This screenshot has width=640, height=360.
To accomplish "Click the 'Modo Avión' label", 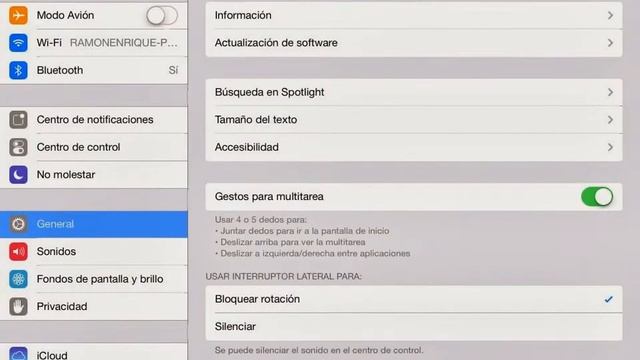I will click(65, 16).
